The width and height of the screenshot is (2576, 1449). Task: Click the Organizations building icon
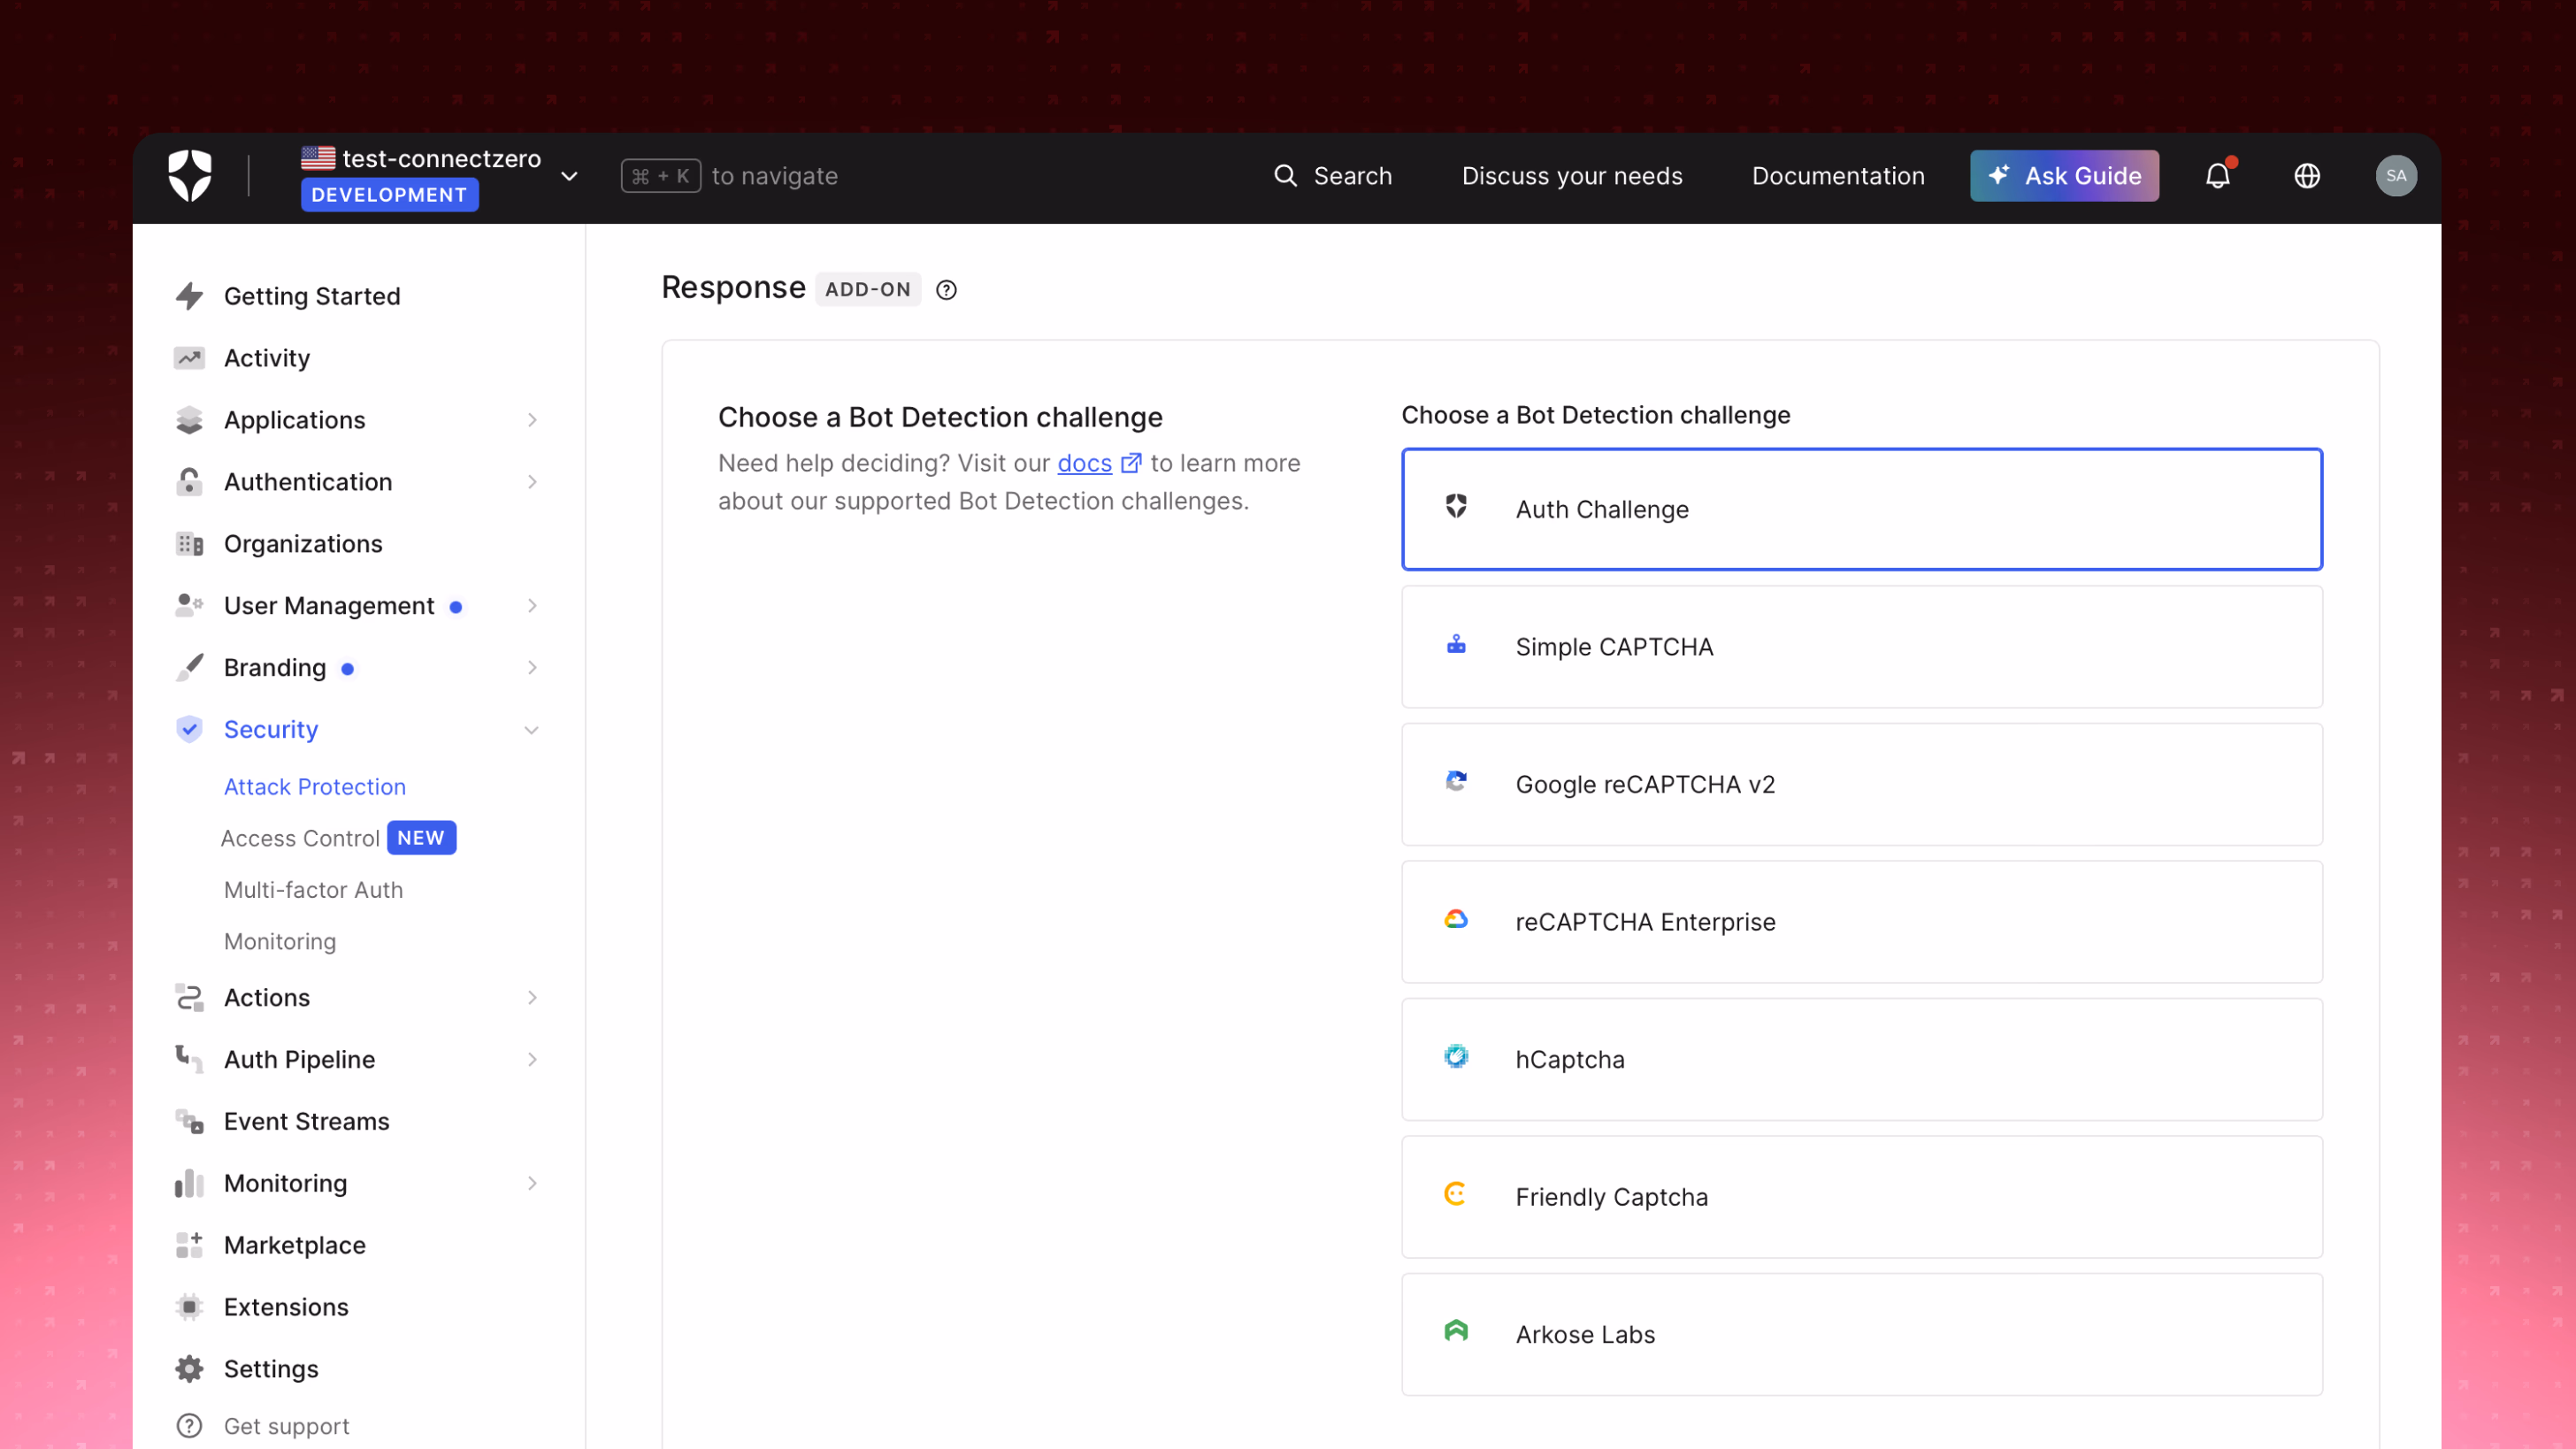(189, 544)
